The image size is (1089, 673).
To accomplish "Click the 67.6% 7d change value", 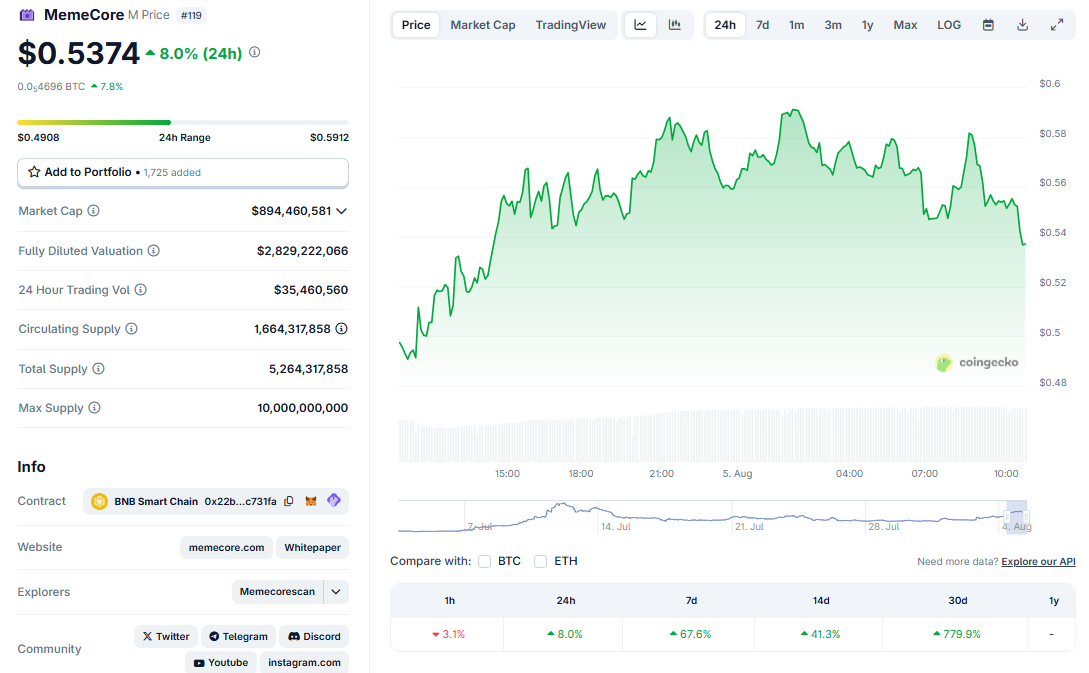I will pyautogui.click(x=690, y=634).
